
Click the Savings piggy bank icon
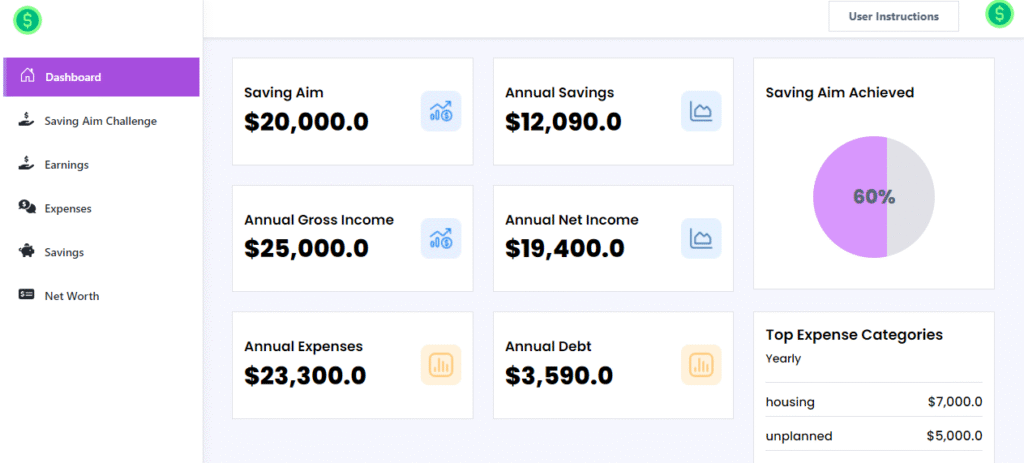pos(27,252)
